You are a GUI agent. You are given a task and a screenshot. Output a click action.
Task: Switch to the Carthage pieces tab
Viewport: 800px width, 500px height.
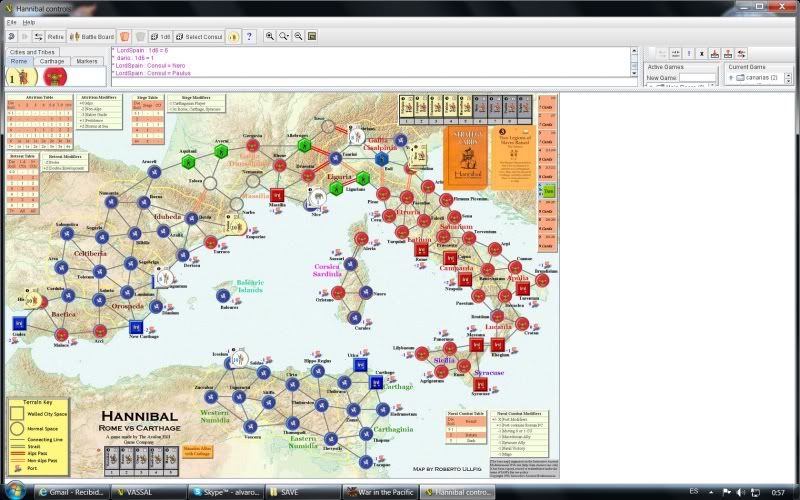[52, 61]
